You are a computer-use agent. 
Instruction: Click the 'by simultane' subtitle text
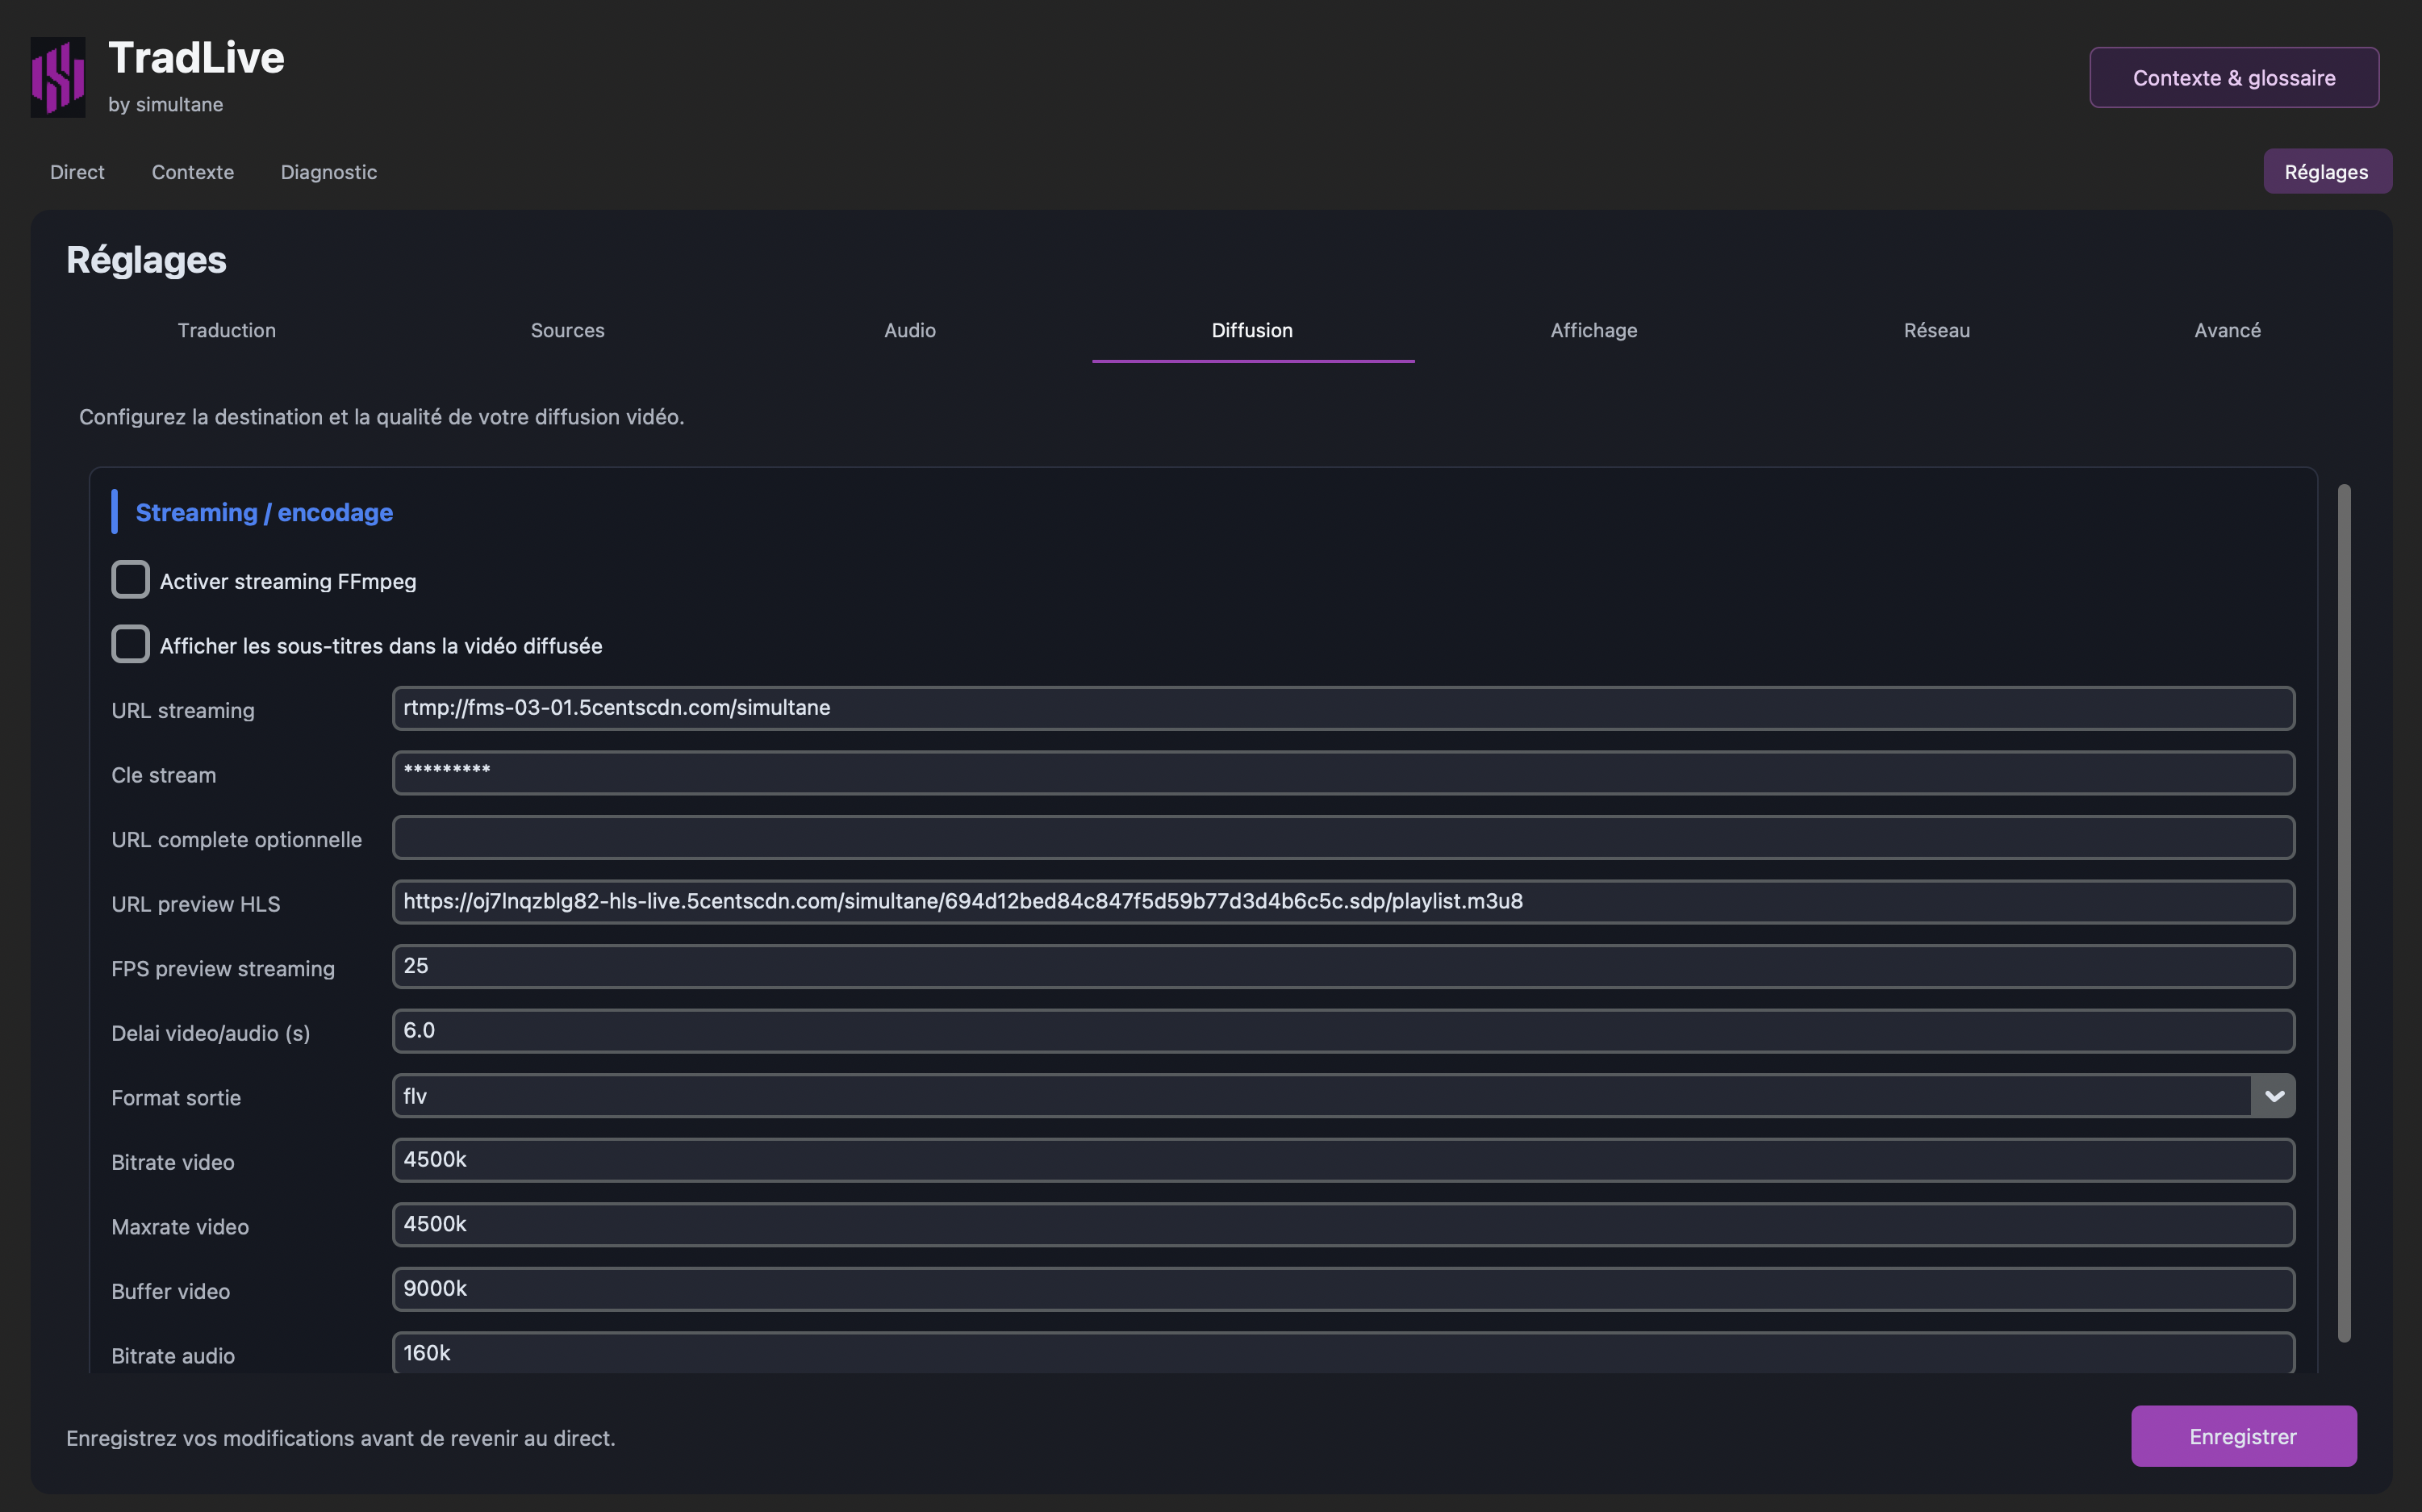tap(165, 104)
